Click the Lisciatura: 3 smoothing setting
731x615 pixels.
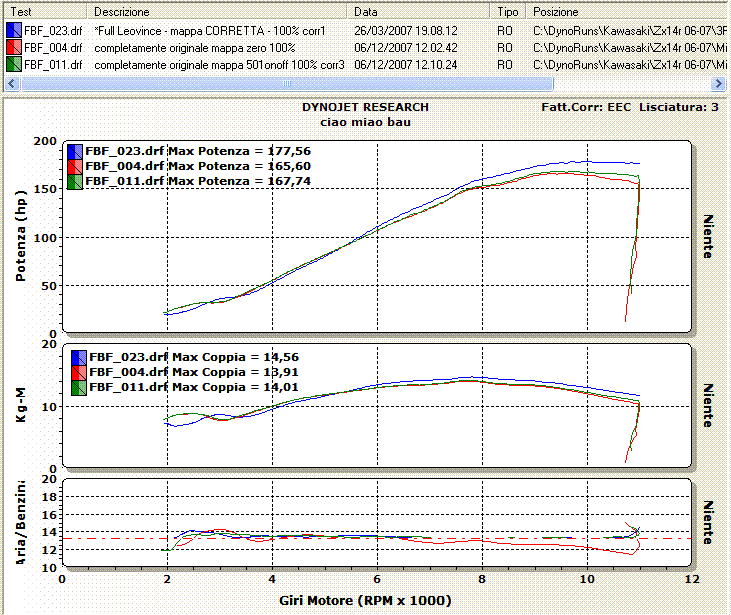point(678,107)
